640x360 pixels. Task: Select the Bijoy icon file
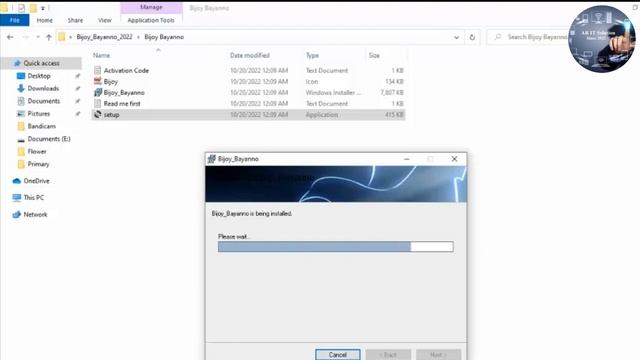(x=98, y=81)
